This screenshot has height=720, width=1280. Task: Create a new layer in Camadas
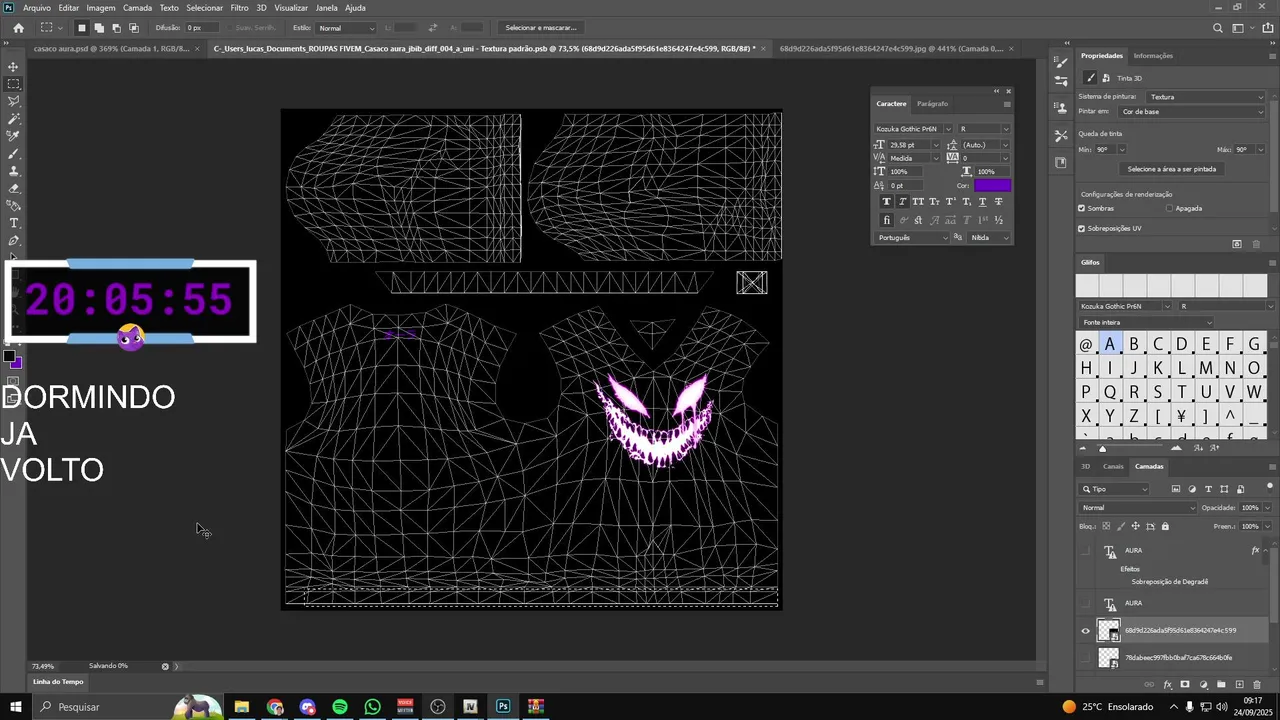[1239, 685]
